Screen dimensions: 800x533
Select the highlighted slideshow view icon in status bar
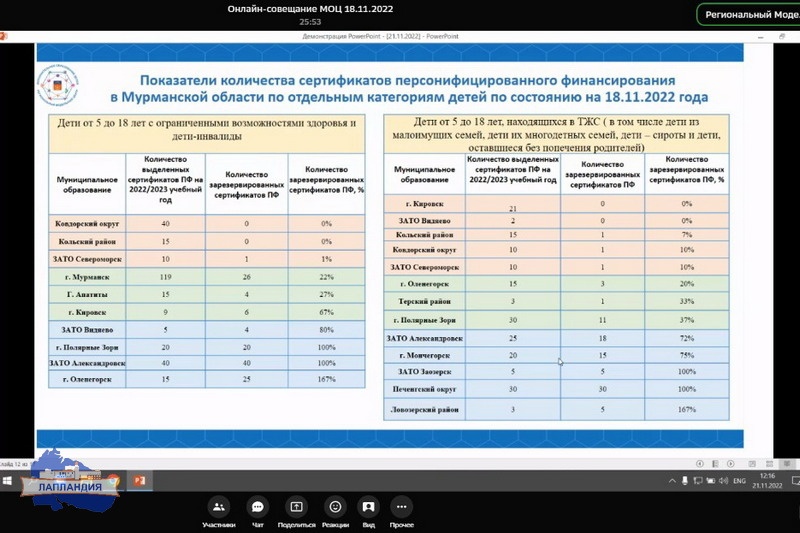click(787, 464)
